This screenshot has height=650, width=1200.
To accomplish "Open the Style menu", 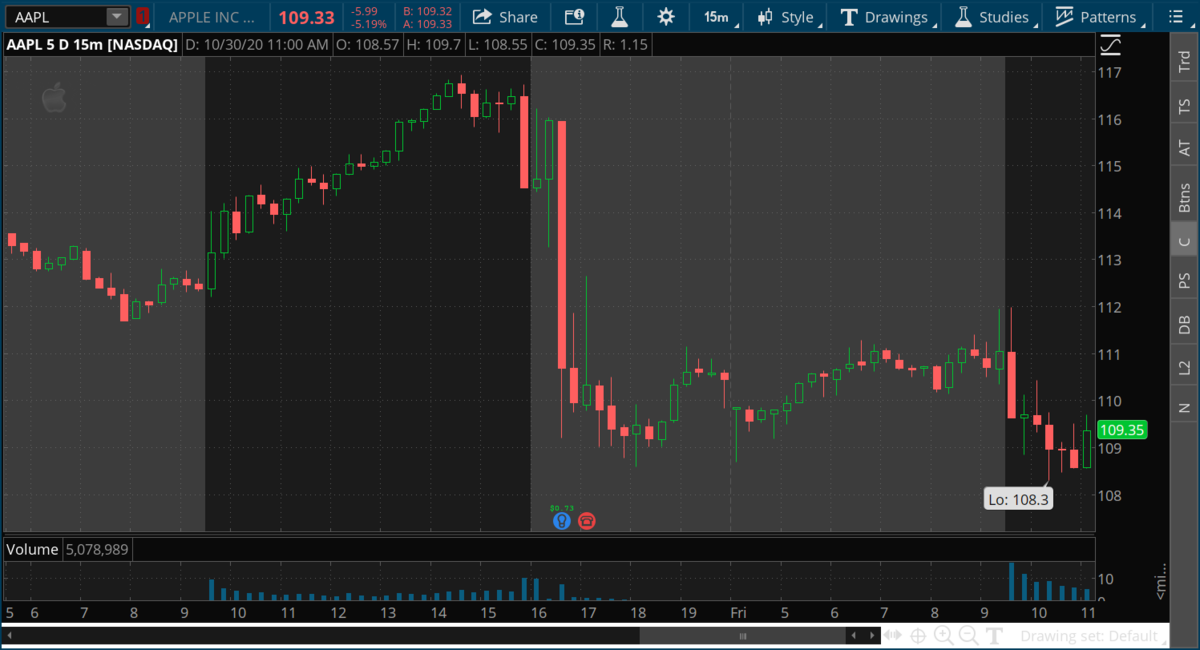I will [x=787, y=16].
